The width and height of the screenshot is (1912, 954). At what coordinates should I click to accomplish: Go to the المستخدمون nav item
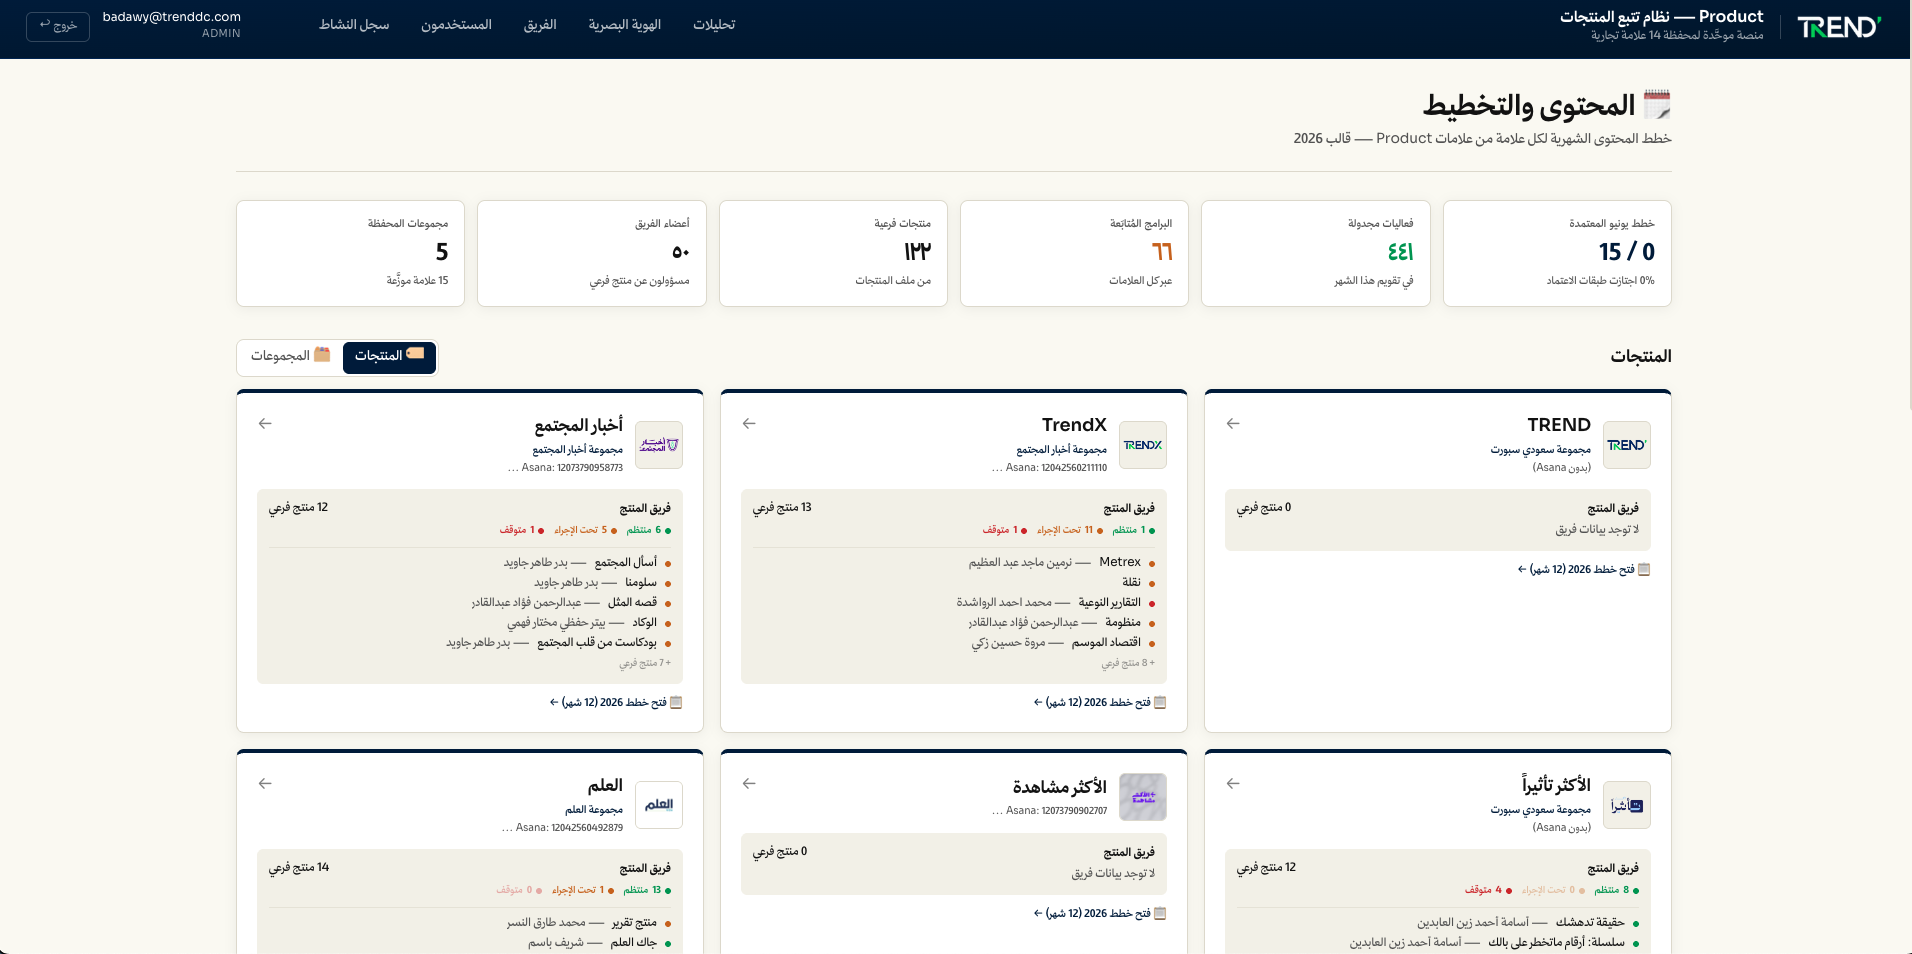[x=456, y=25]
